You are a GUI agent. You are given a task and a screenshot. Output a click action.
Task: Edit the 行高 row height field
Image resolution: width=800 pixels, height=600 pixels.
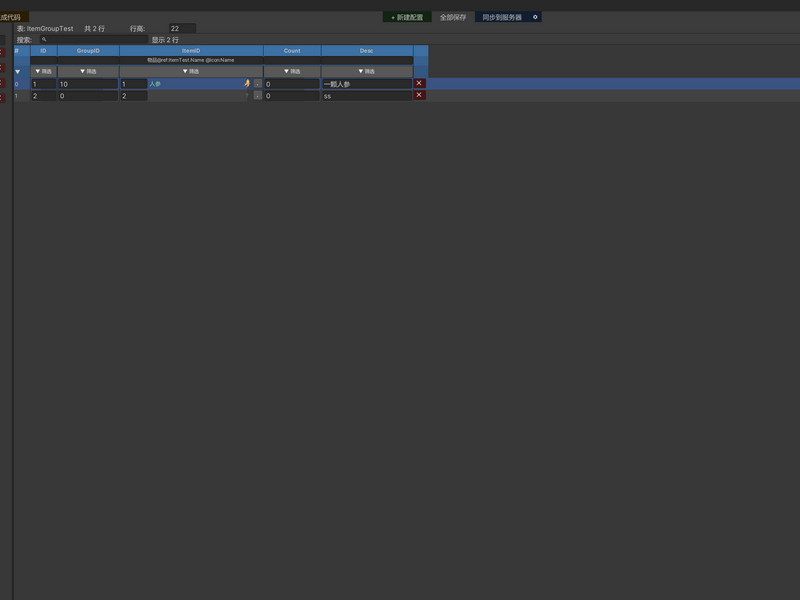(x=182, y=29)
